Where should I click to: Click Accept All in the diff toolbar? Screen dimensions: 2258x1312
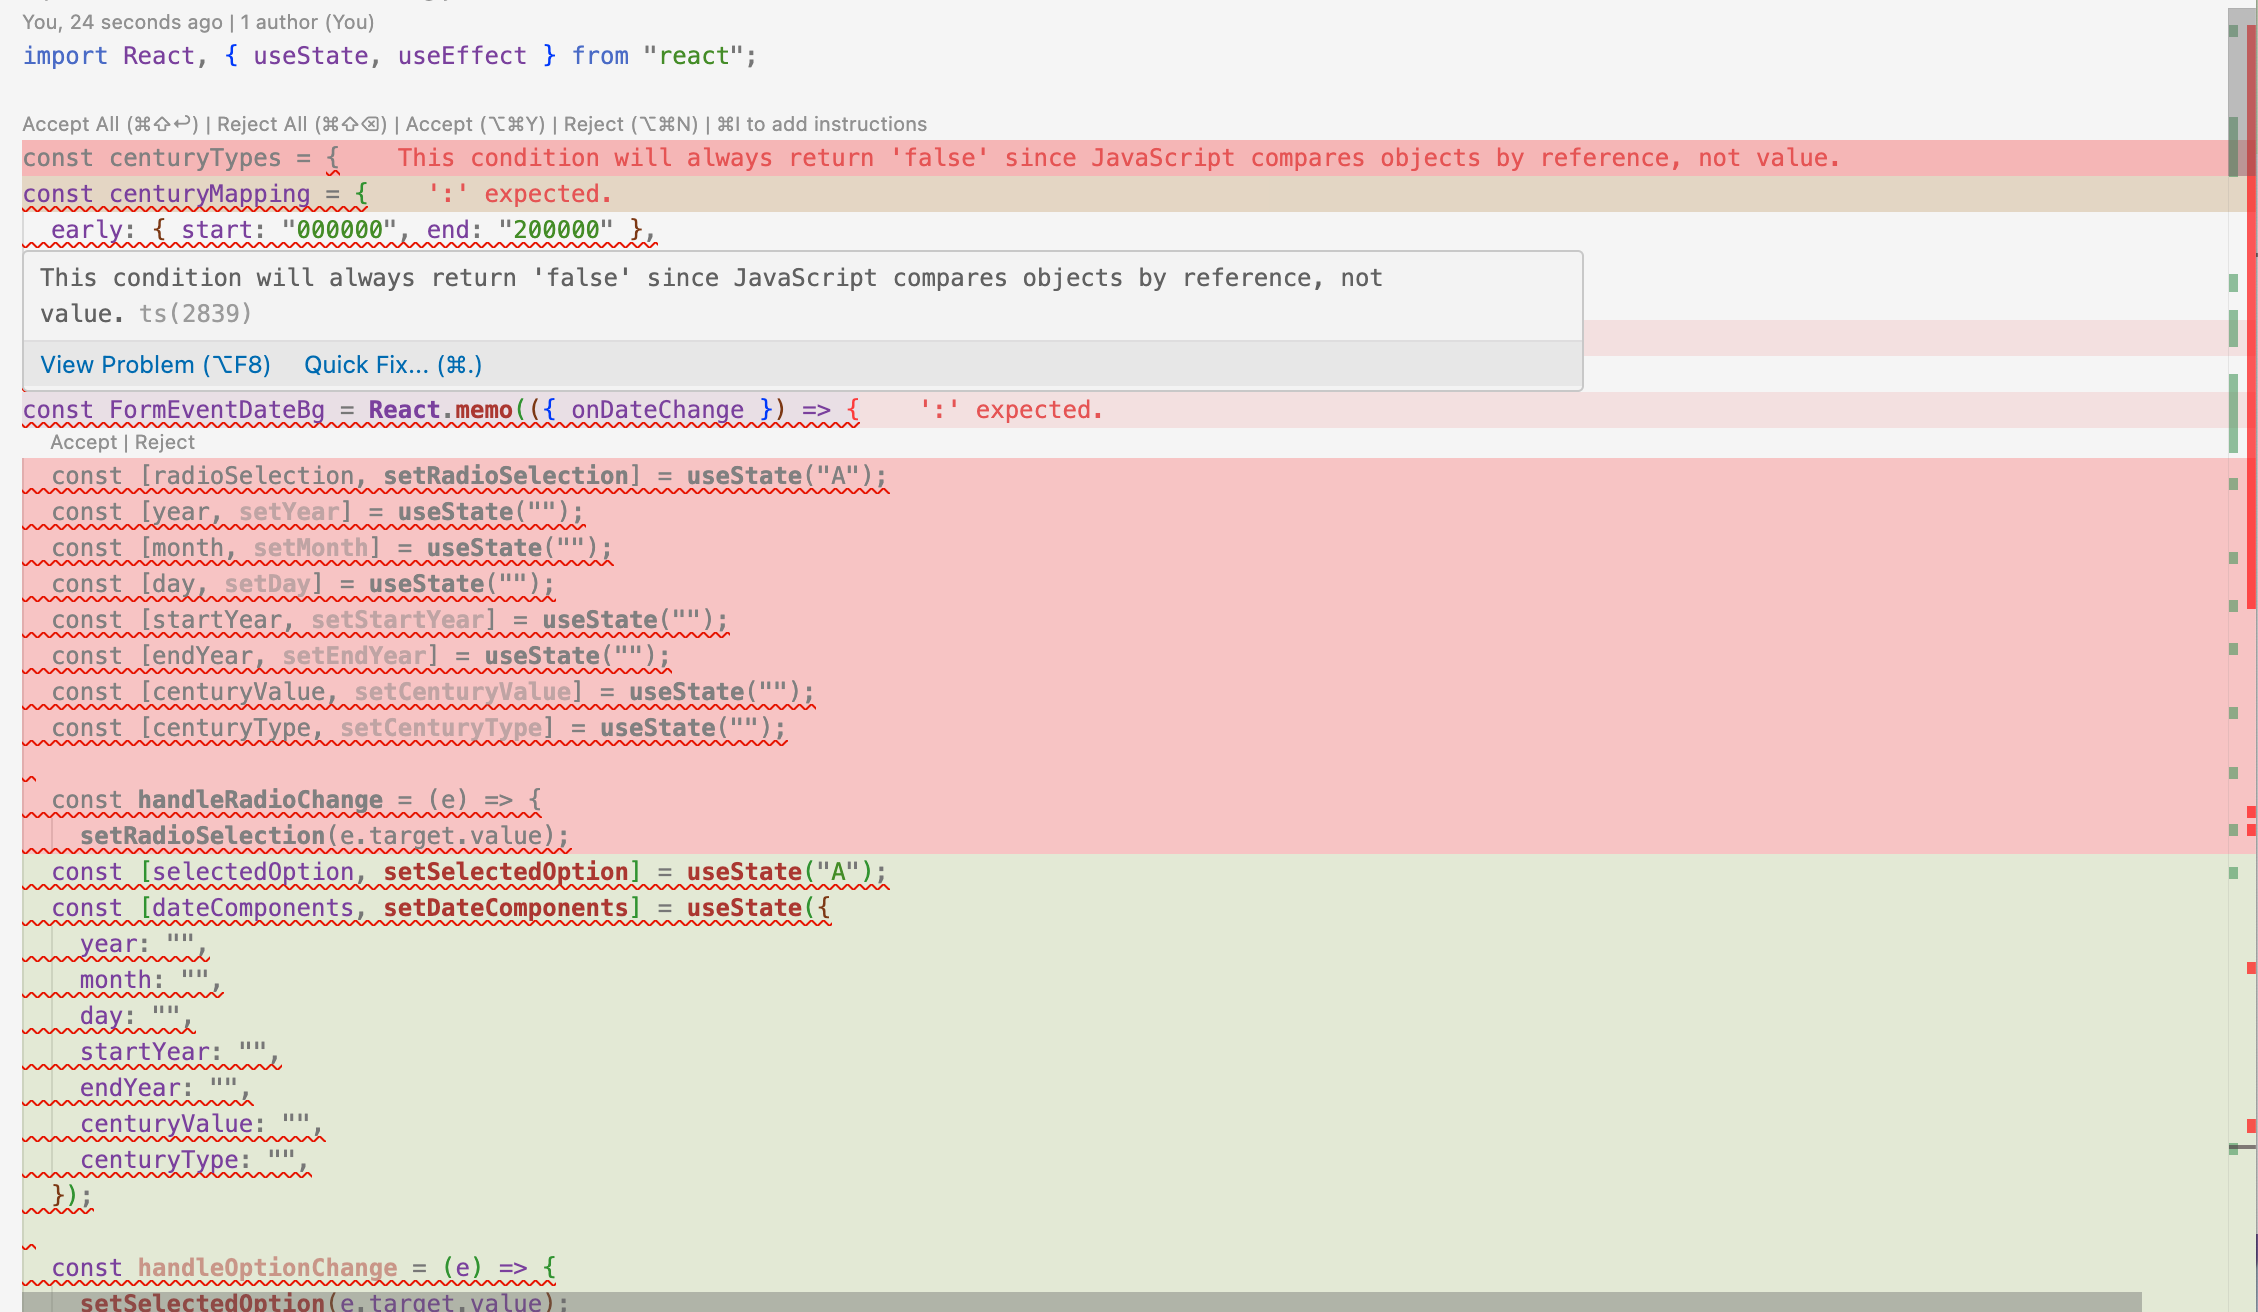(x=110, y=124)
